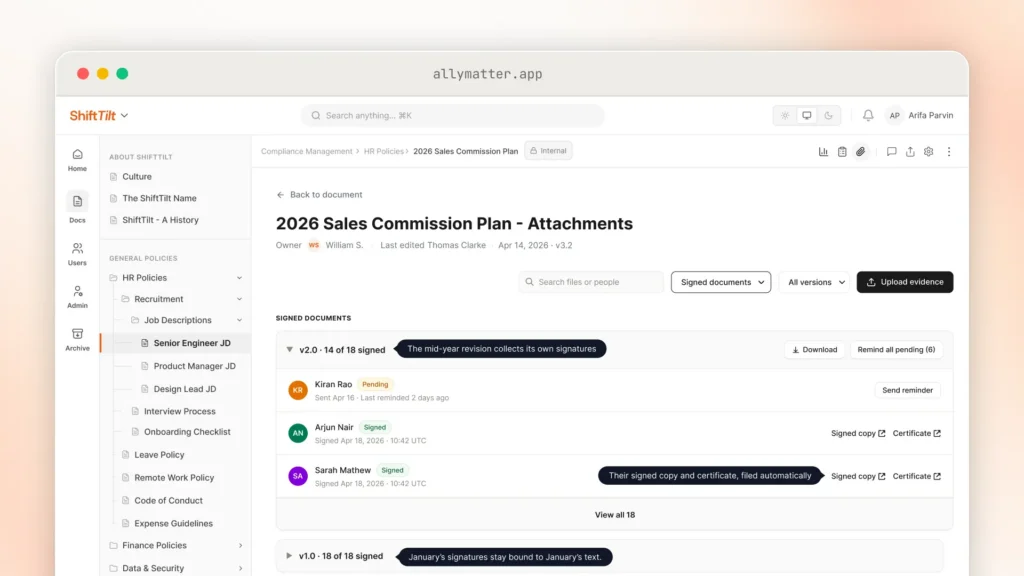
Task: Open Sarah Mathew's Certificate
Action: [x=916, y=476]
